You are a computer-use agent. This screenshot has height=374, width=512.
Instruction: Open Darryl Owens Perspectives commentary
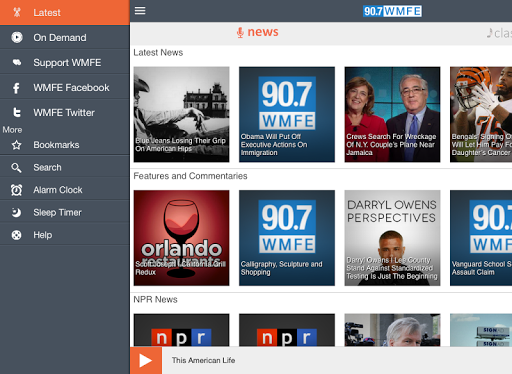coord(392,238)
